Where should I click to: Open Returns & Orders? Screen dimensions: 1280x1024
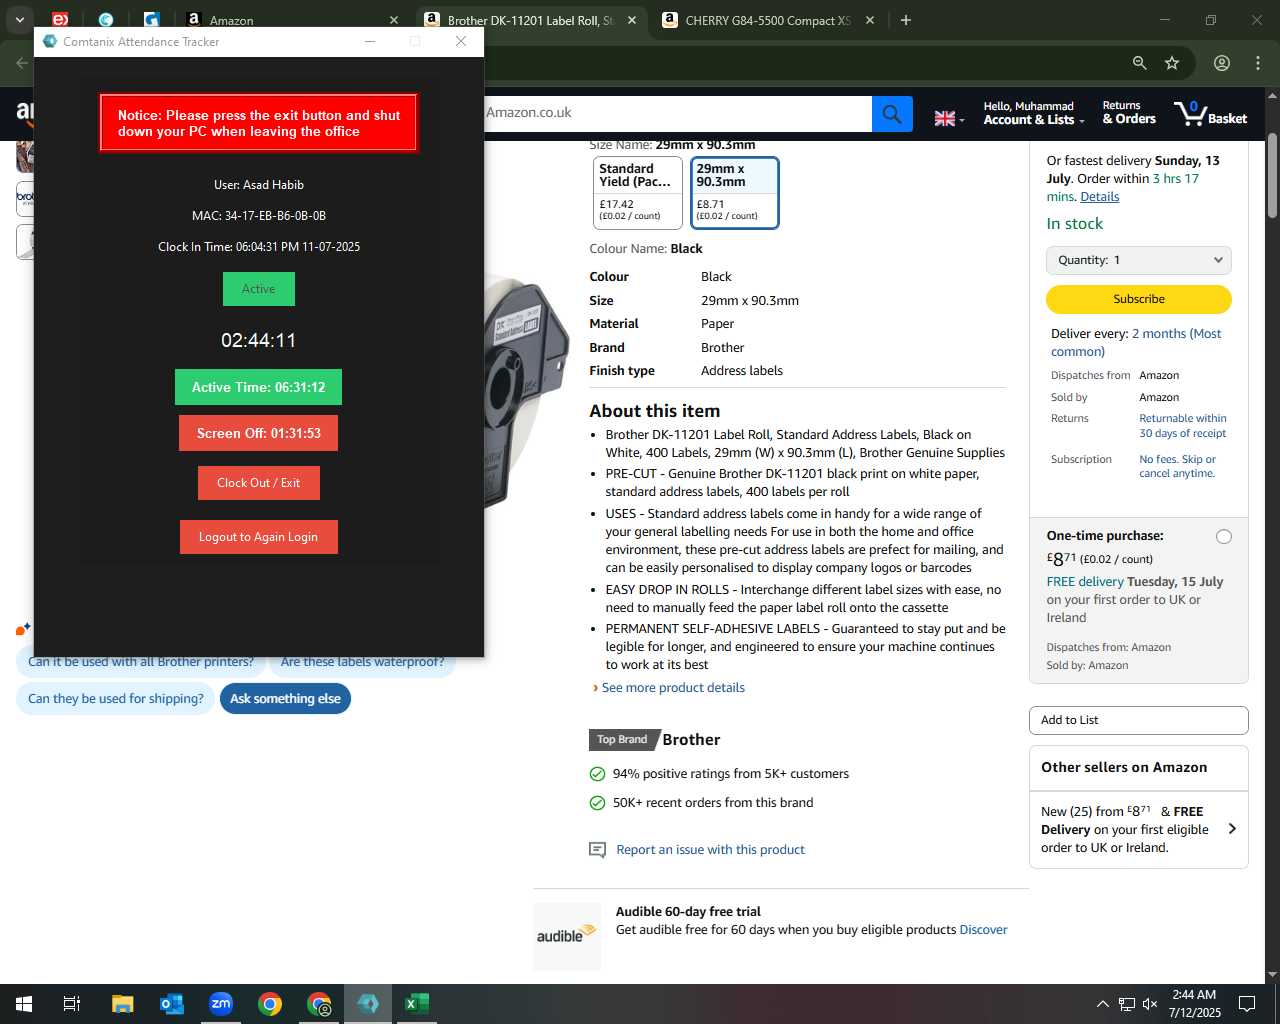tap(1129, 113)
